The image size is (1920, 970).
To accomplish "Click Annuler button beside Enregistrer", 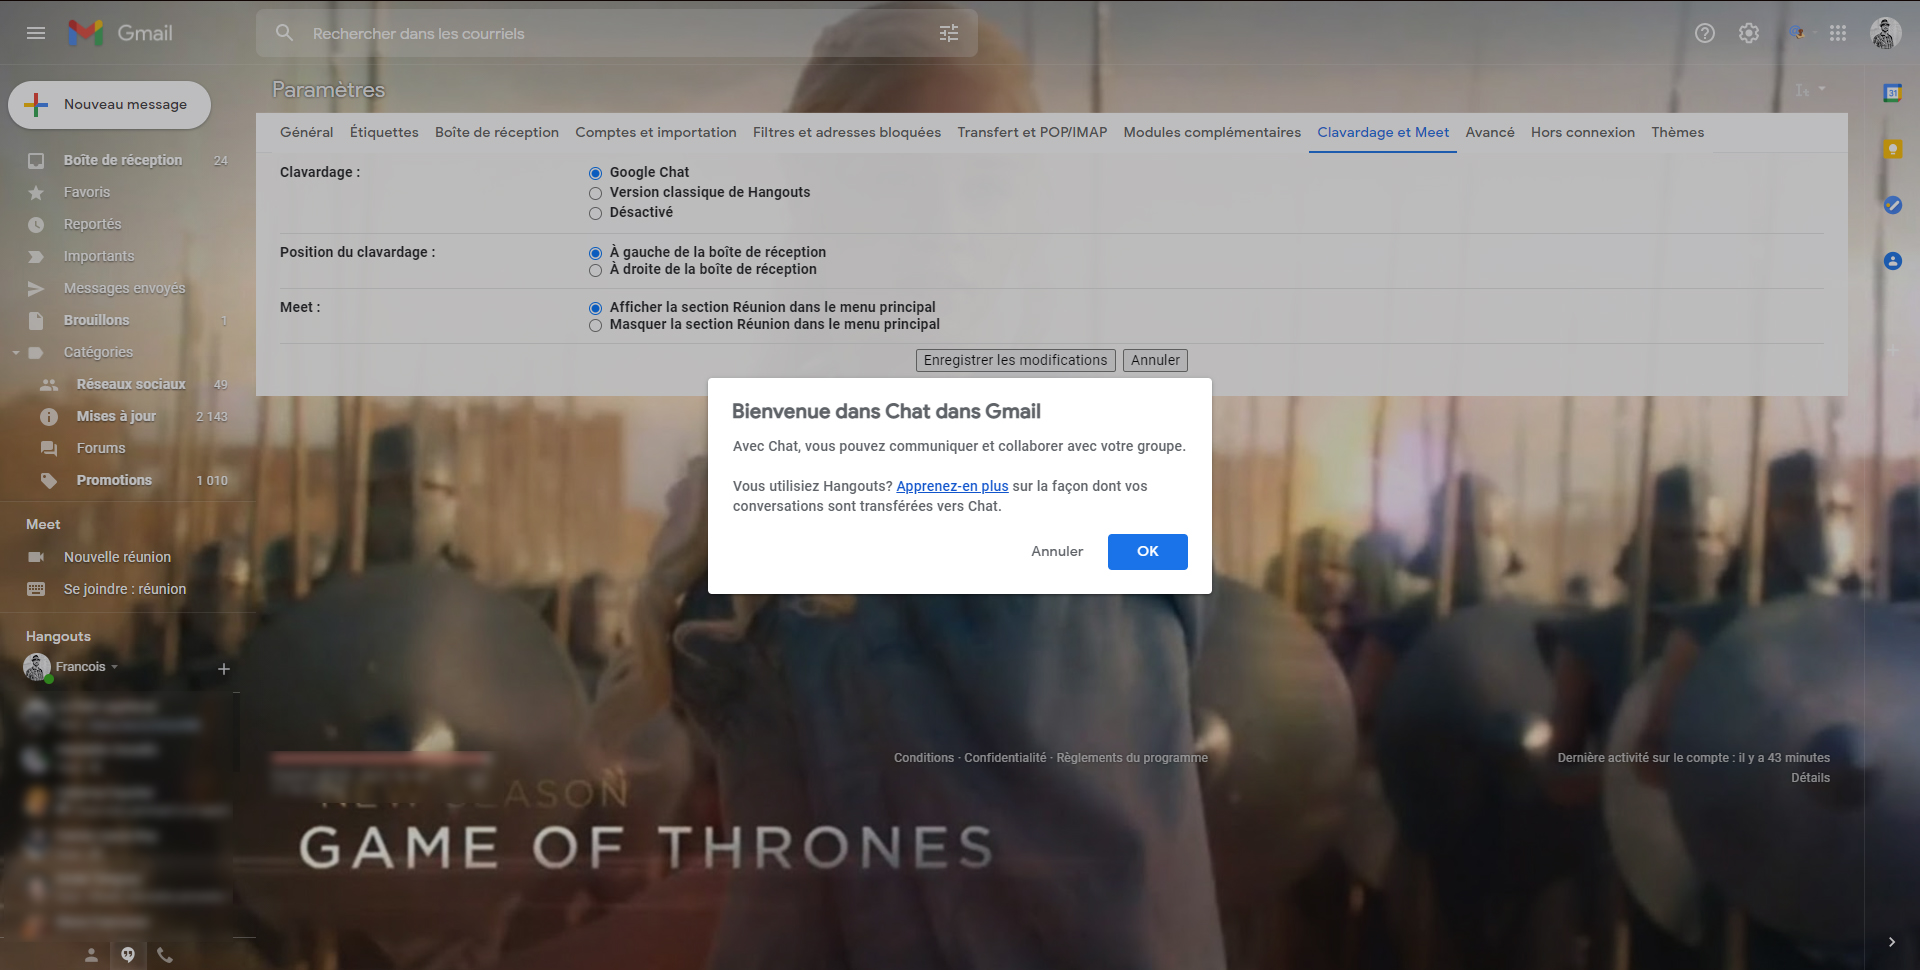I will pos(1155,360).
